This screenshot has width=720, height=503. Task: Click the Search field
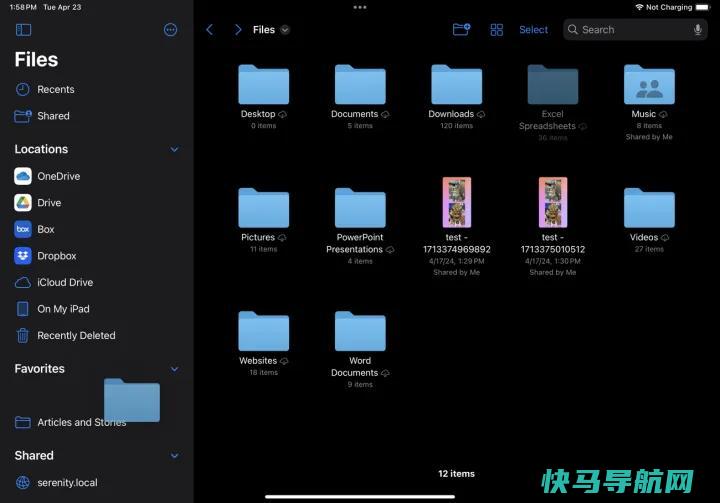pyautogui.click(x=635, y=30)
